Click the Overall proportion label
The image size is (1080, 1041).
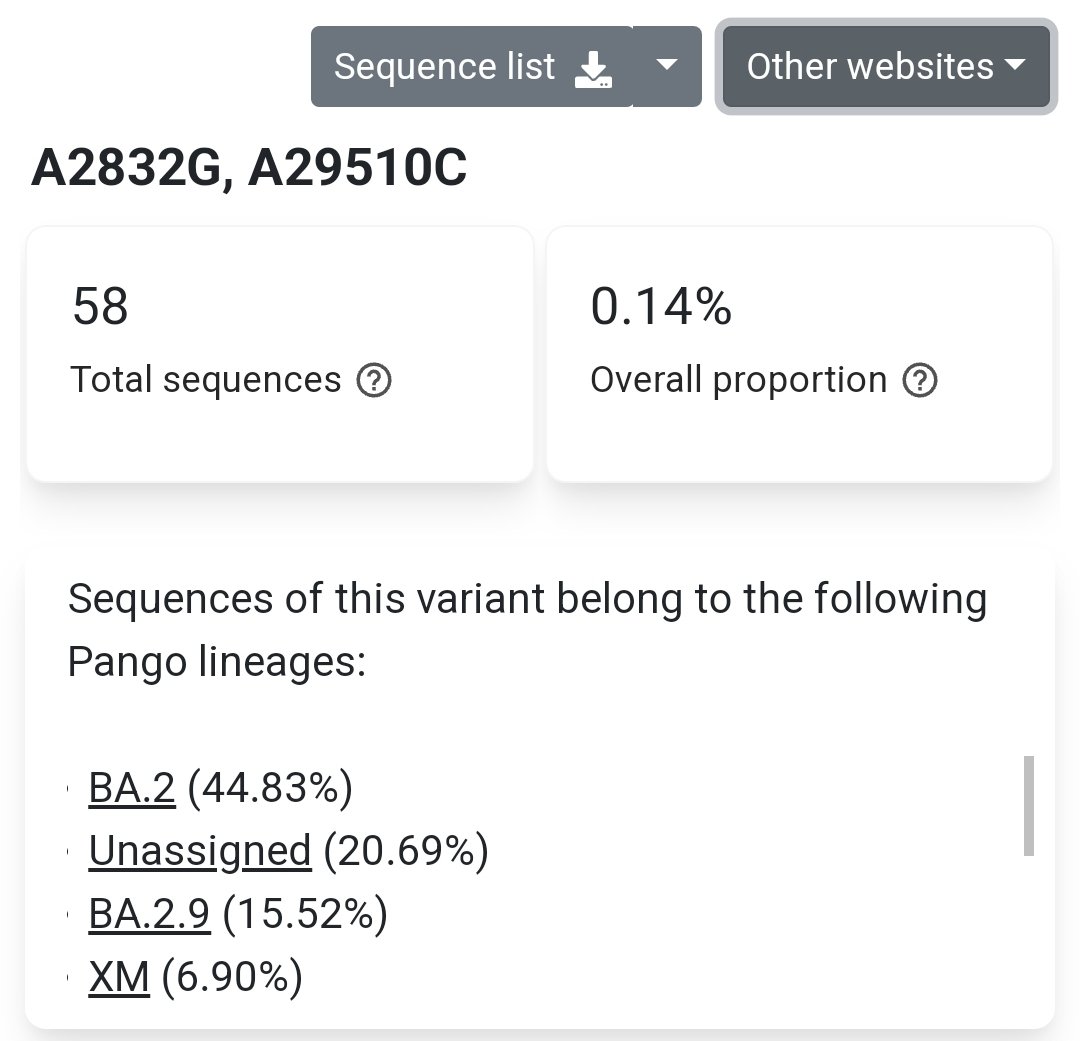click(x=738, y=380)
